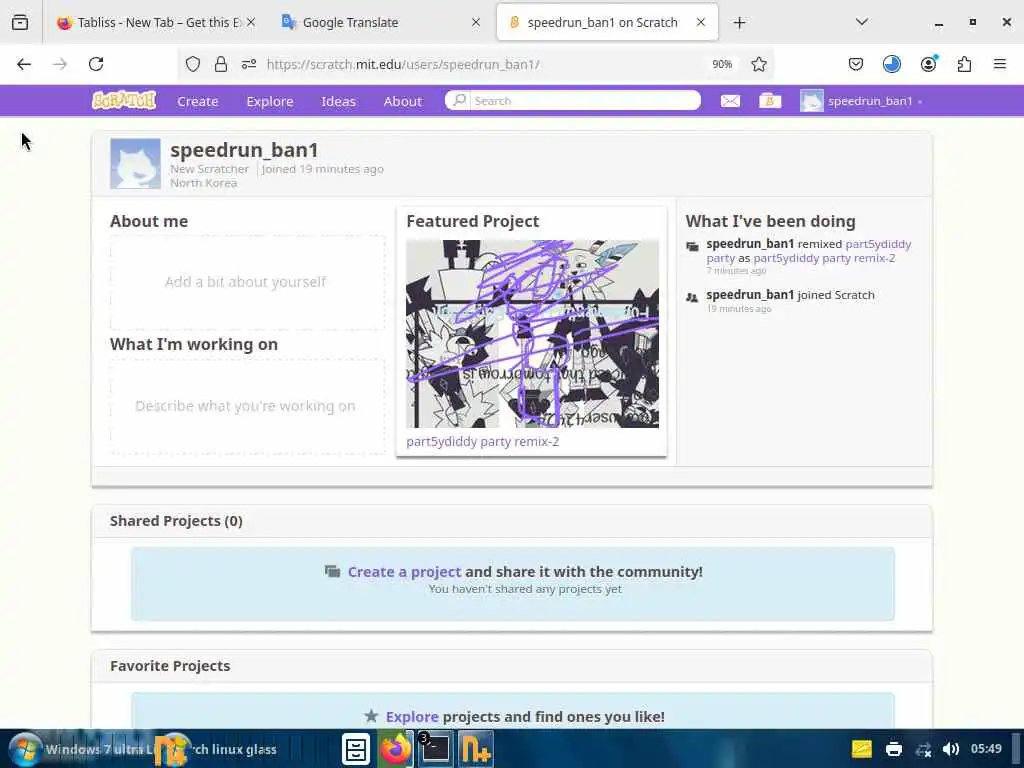Viewport: 1024px width, 768px height.
Task: Click the blue circular extension icon in the toolbar
Action: click(x=891, y=64)
